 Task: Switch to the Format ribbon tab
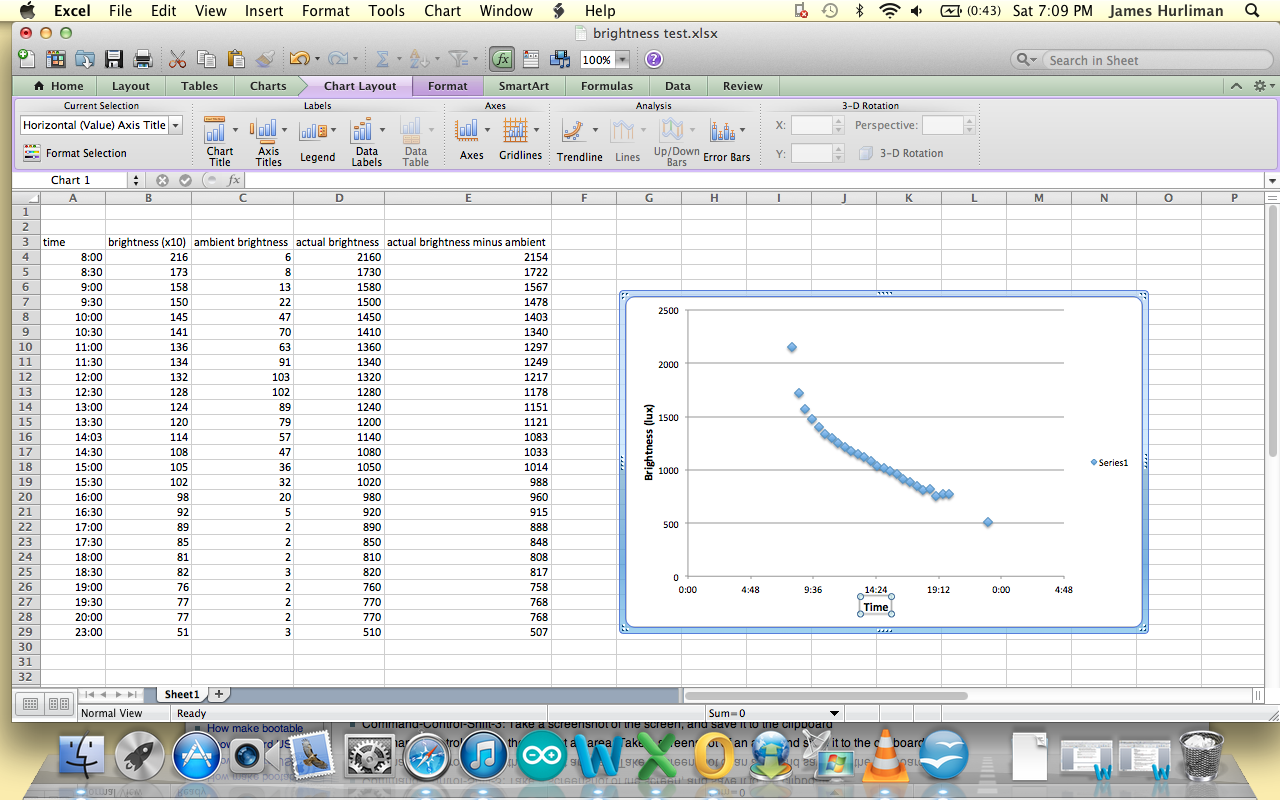click(448, 86)
